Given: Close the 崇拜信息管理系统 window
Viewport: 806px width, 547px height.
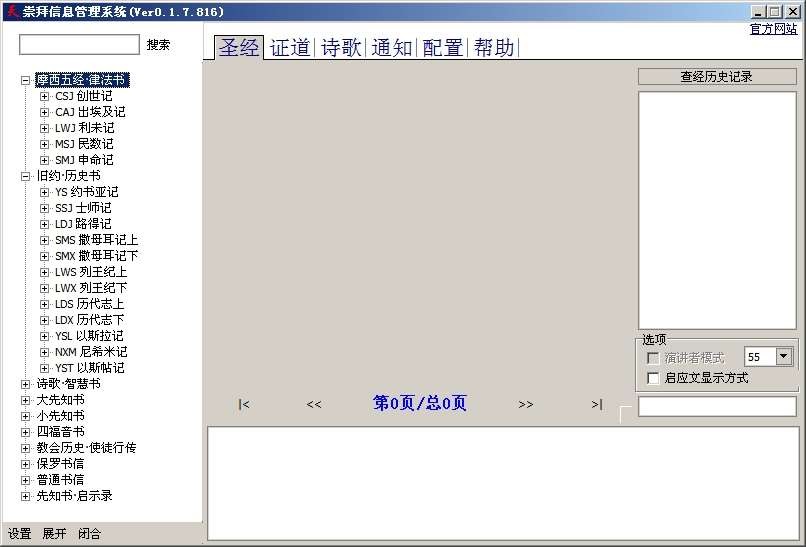Looking at the screenshot, I should [793, 11].
